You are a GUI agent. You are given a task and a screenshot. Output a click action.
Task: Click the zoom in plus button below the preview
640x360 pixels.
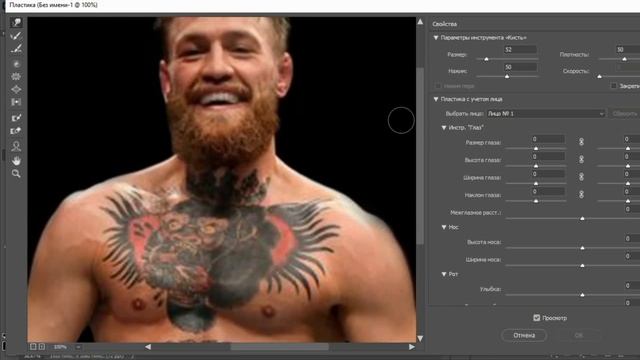click(x=42, y=347)
